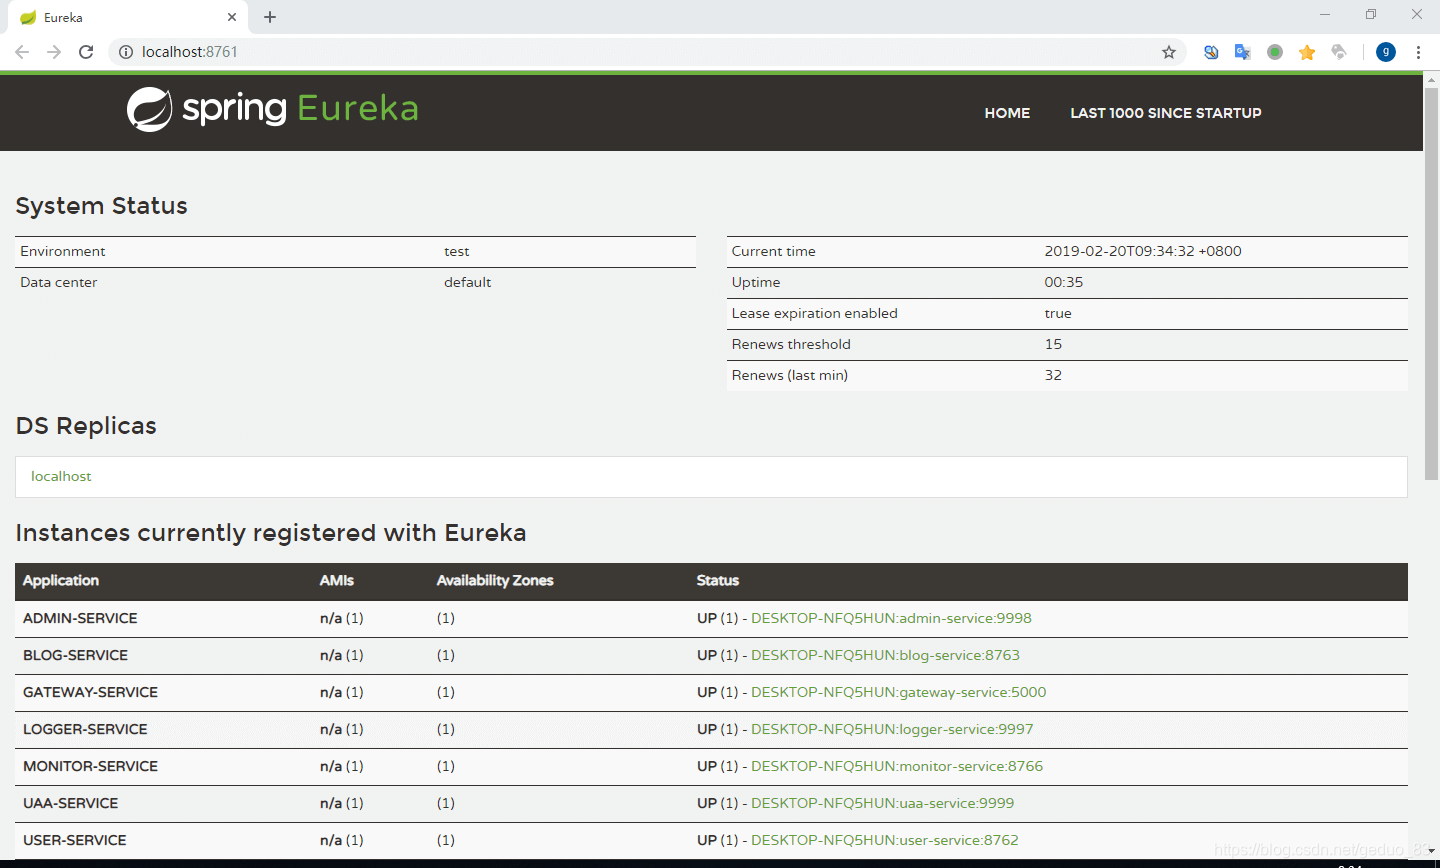Open LAST 1000 SINCE STARTUP page

pyautogui.click(x=1166, y=113)
